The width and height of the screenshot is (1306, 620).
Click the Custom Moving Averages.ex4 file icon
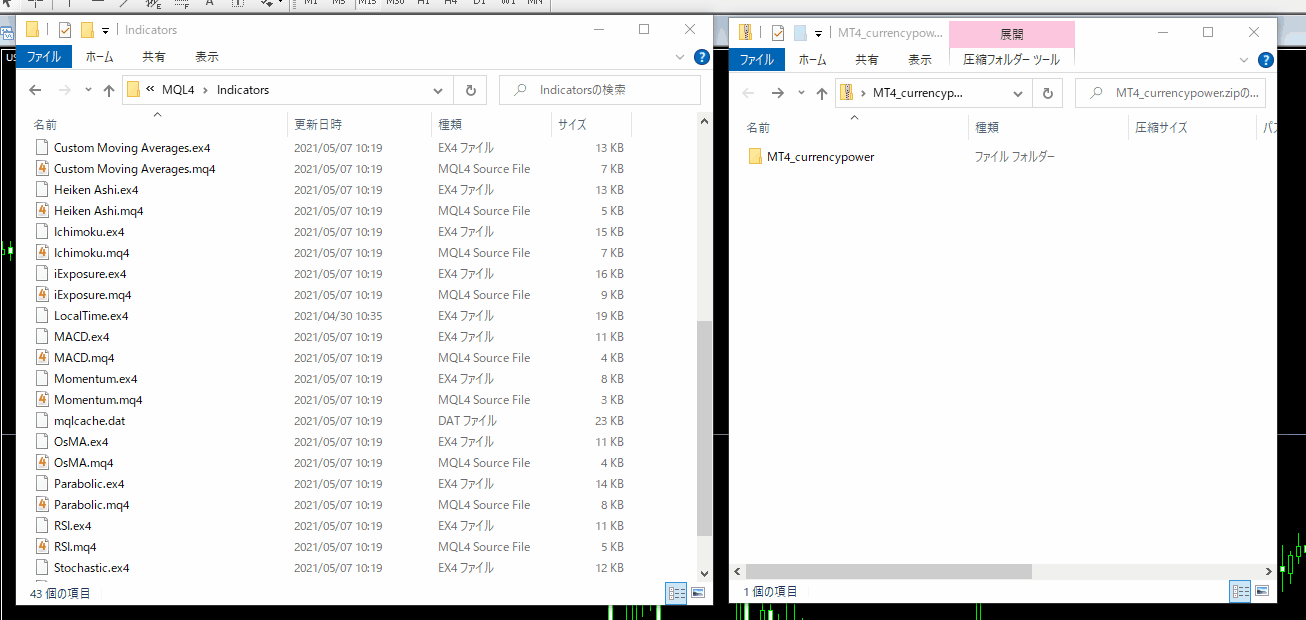(x=42, y=148)
